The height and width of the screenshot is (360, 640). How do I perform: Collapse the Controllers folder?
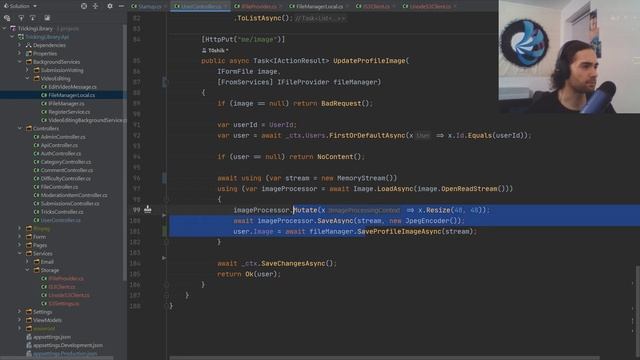pyautogui.click(x=19, y=129)
